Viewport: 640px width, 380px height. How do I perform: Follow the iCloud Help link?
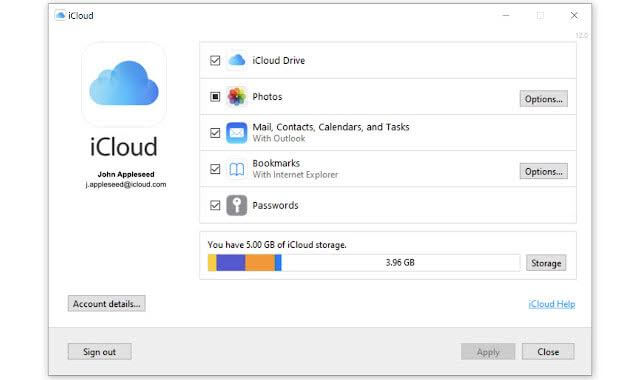[552, 304]
